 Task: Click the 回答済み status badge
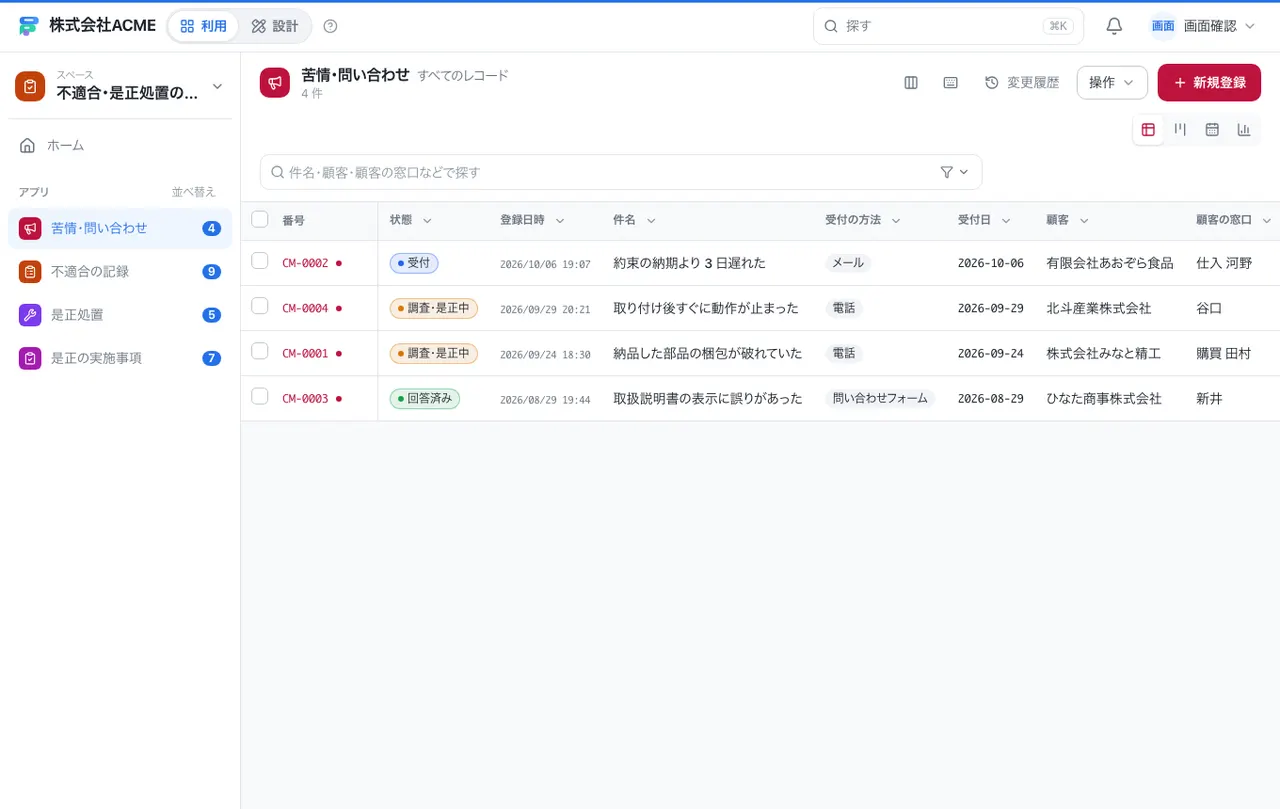click(425, 398)
